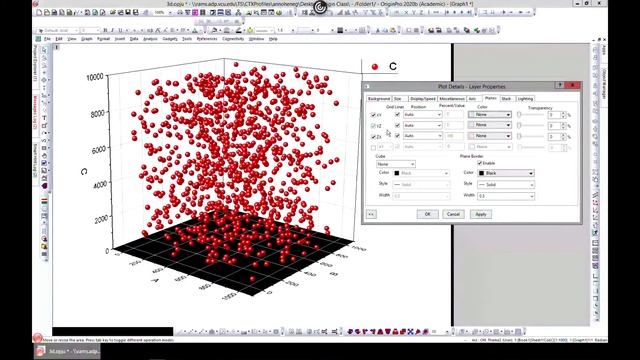The width and height of the screenshot is (640, 360).
Task: Toggle grid lines checkbox for XY plane
Action: [397, 115]
